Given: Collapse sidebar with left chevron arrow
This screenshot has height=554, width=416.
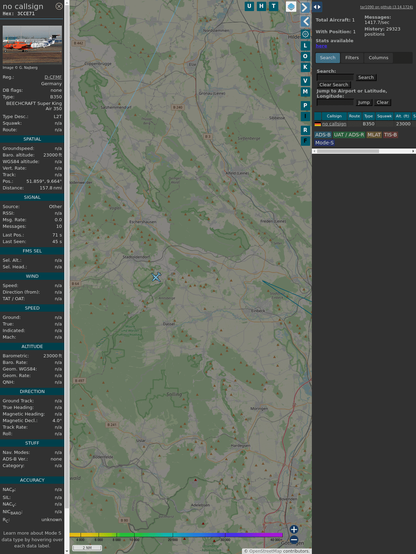Looking at the screenshot, I should click(x=305, y=22).
